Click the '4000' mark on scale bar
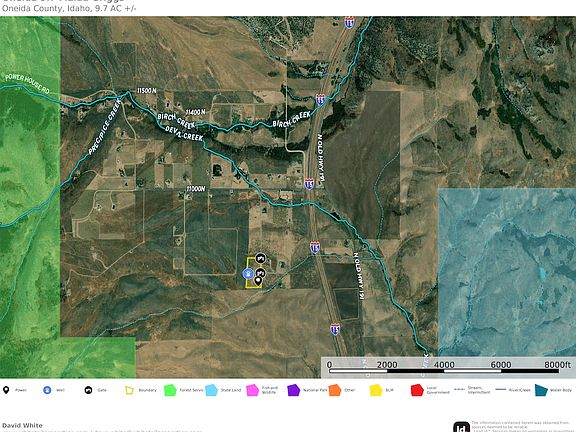 click(444, 364)
